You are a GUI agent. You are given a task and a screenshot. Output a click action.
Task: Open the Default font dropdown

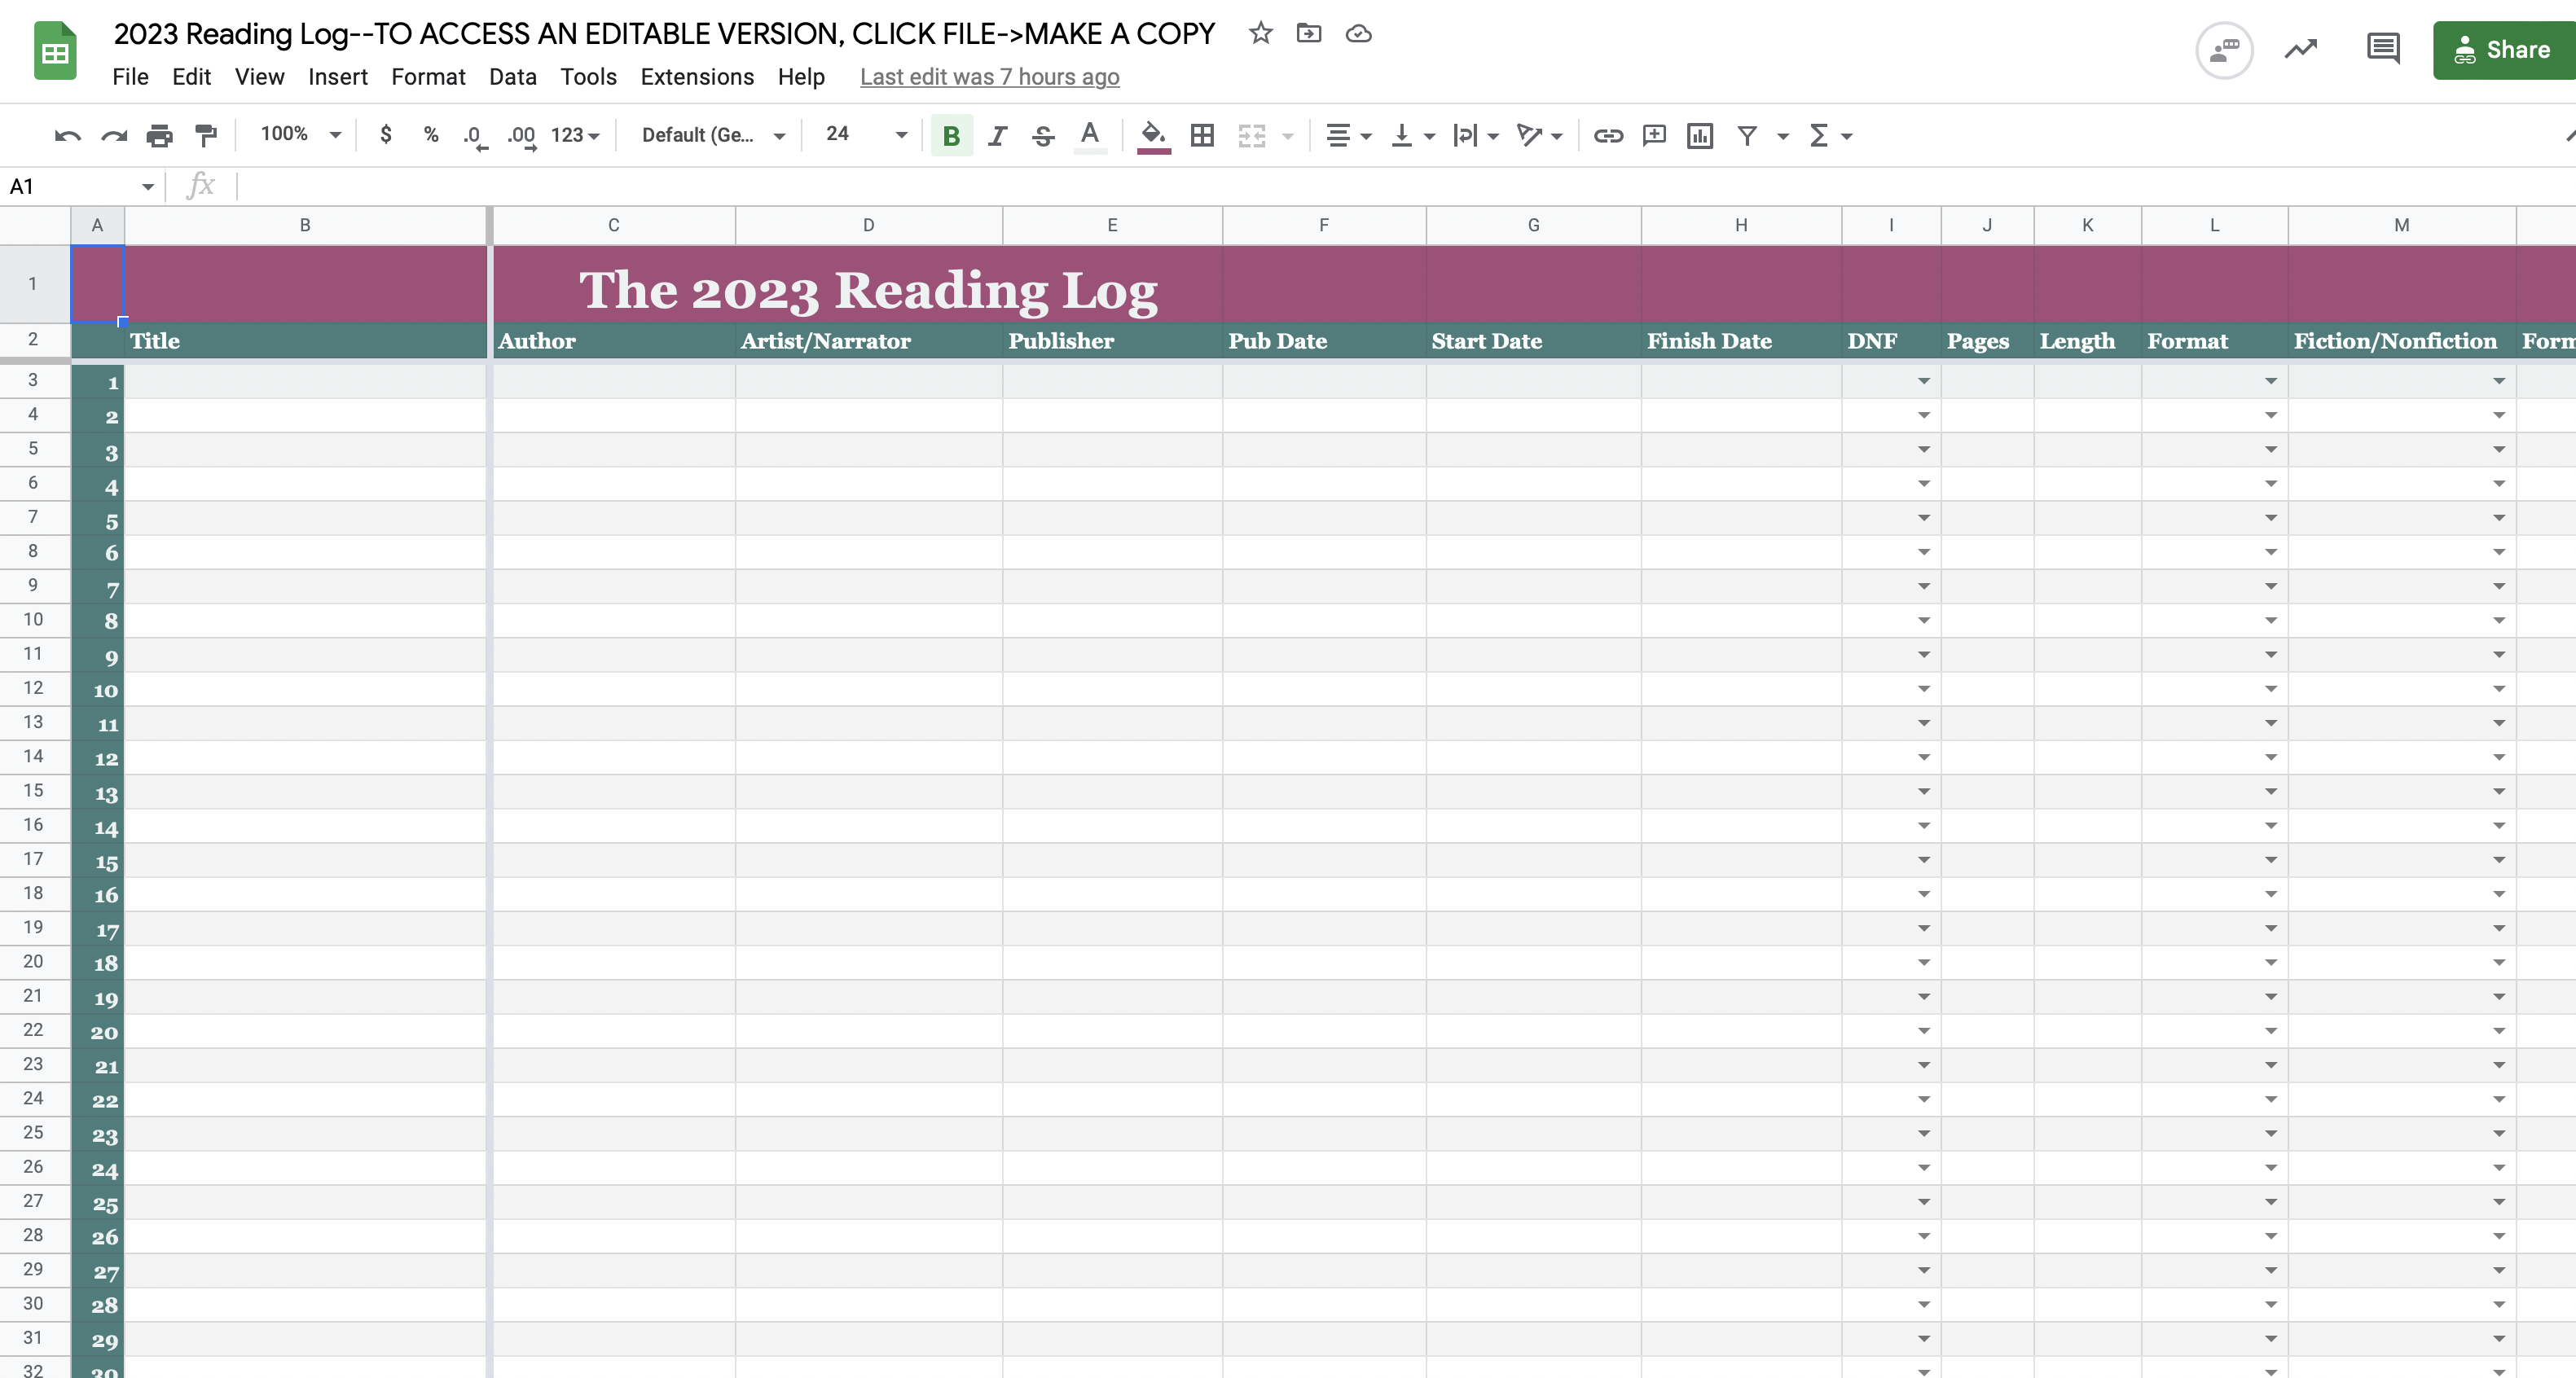tap(713, 135)
